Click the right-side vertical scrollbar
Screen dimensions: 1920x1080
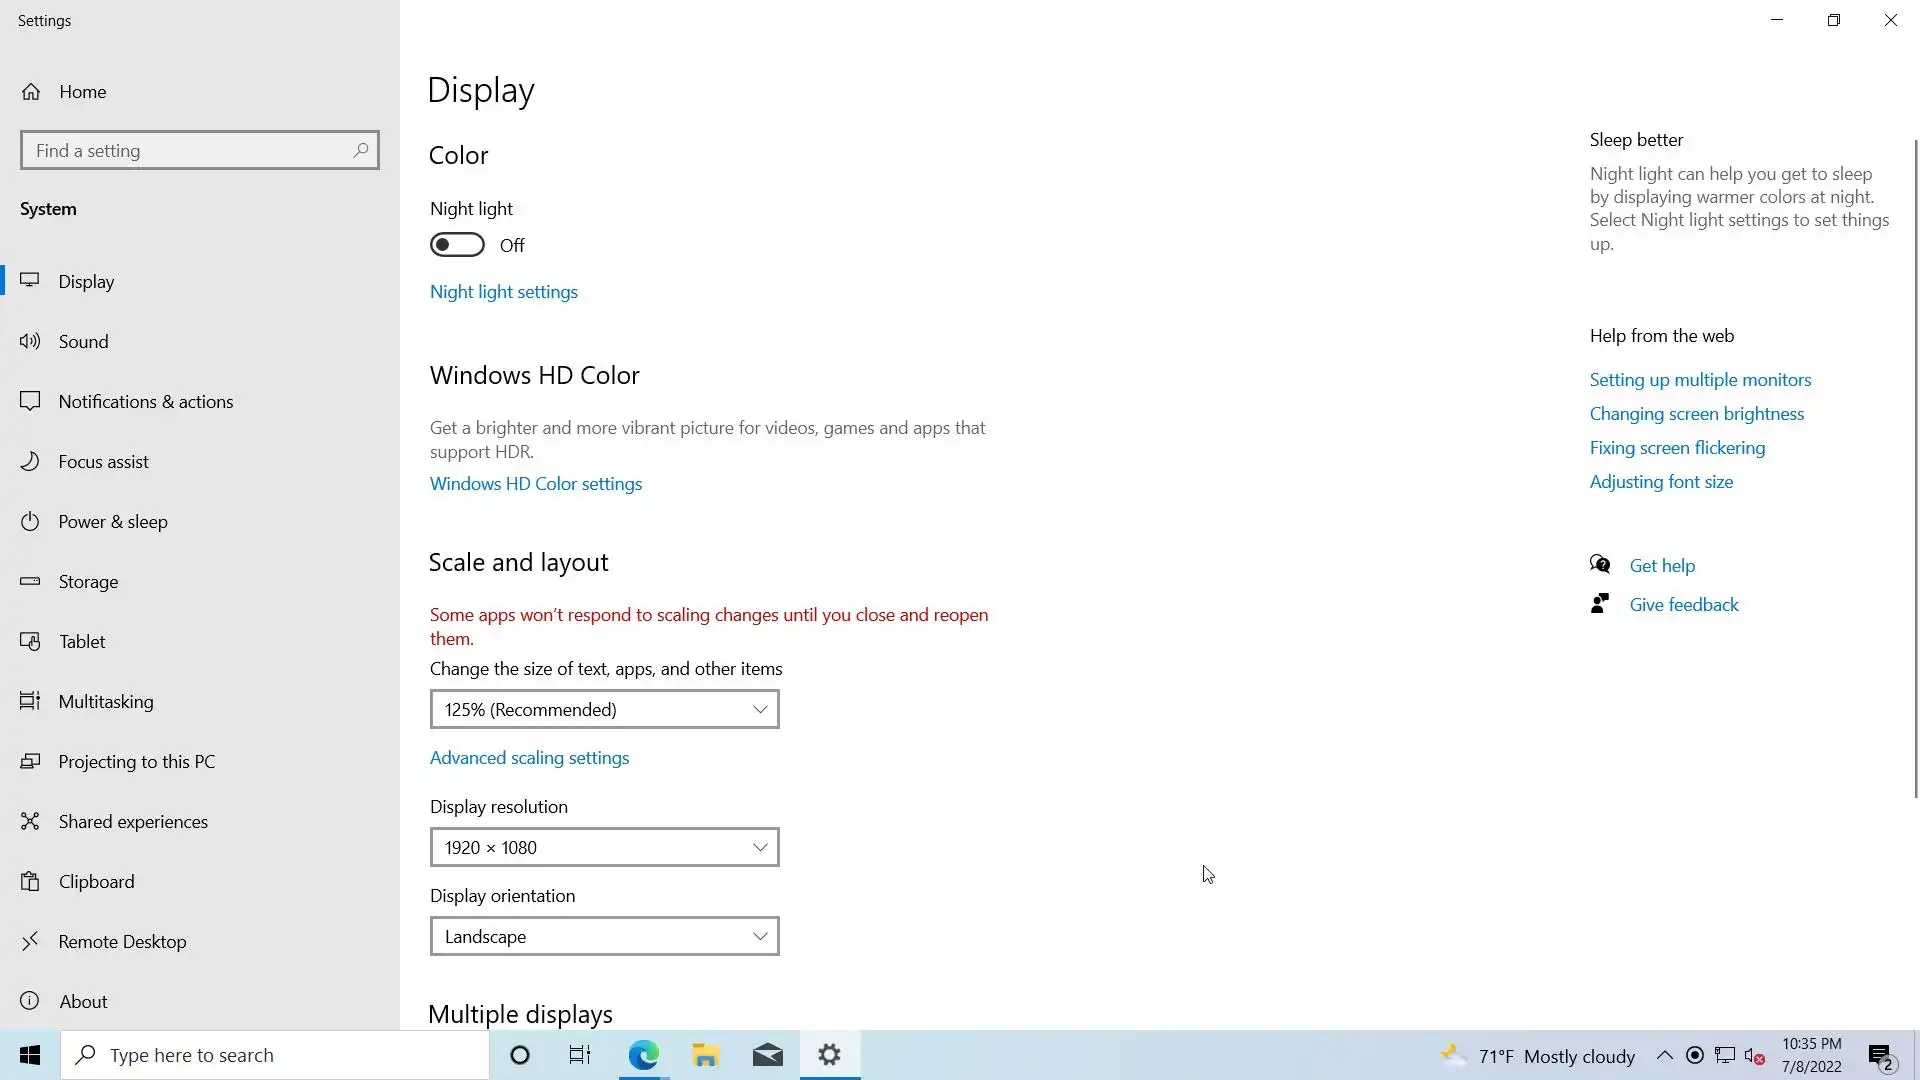1916,470
